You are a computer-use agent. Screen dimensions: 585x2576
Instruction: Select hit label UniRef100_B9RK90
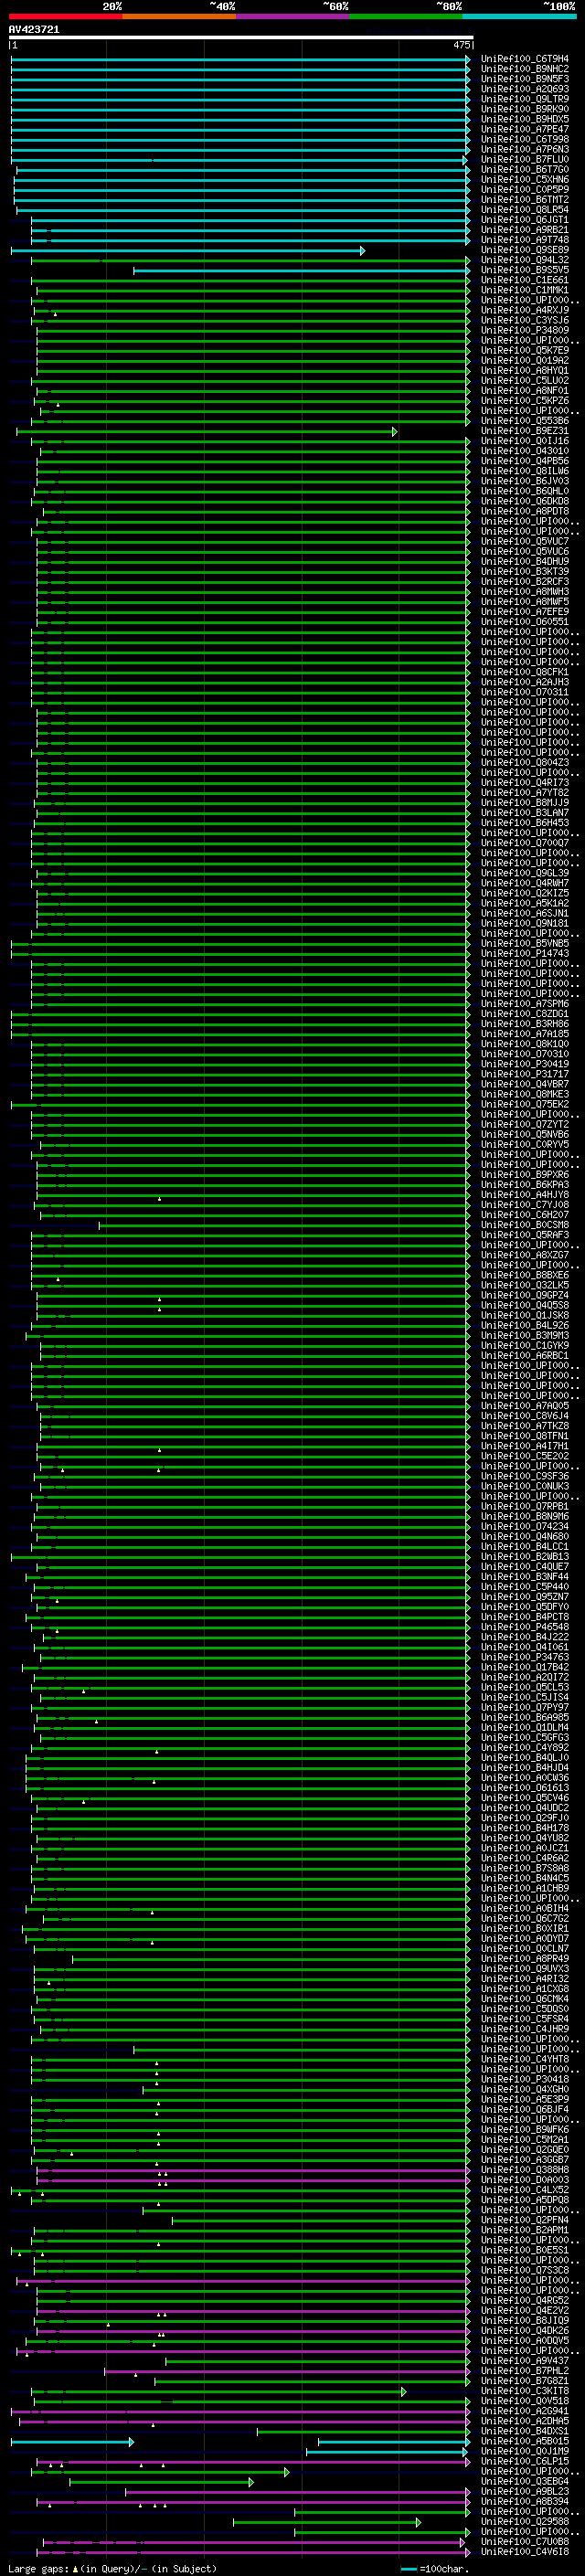[525, 109]
